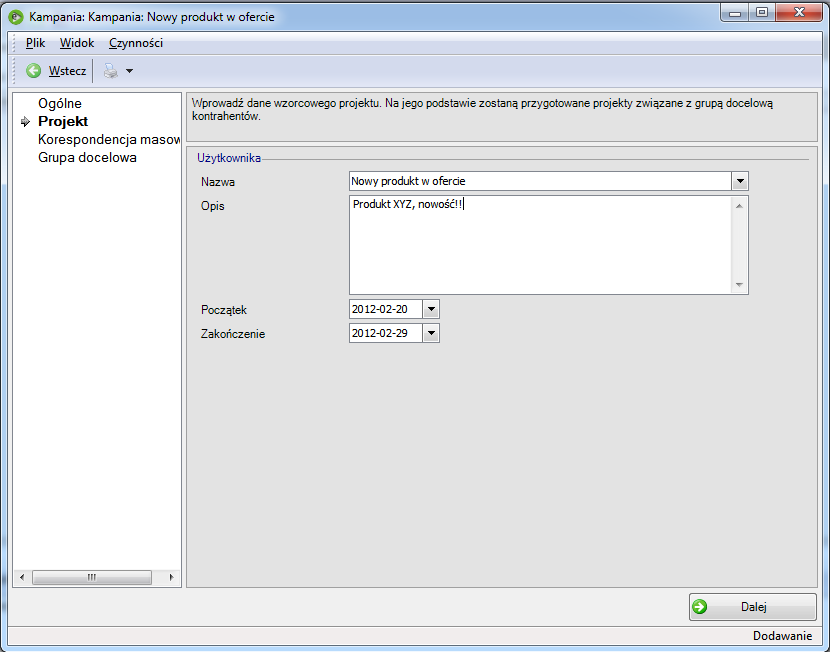Click the instruction text starting with Wprowadź dane

pyautogui.click(x=482, y=110)
